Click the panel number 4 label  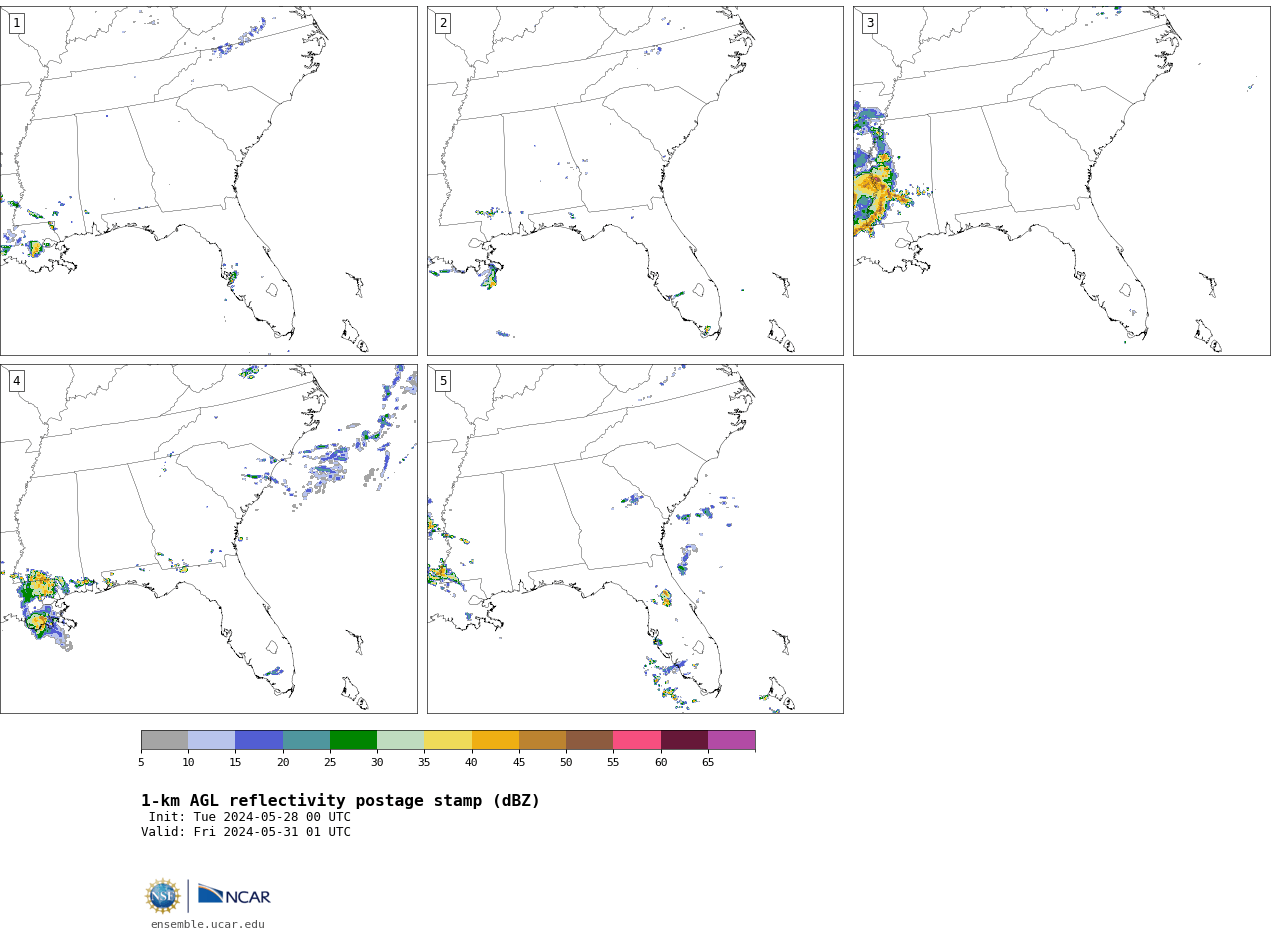(x=16, y=381)
